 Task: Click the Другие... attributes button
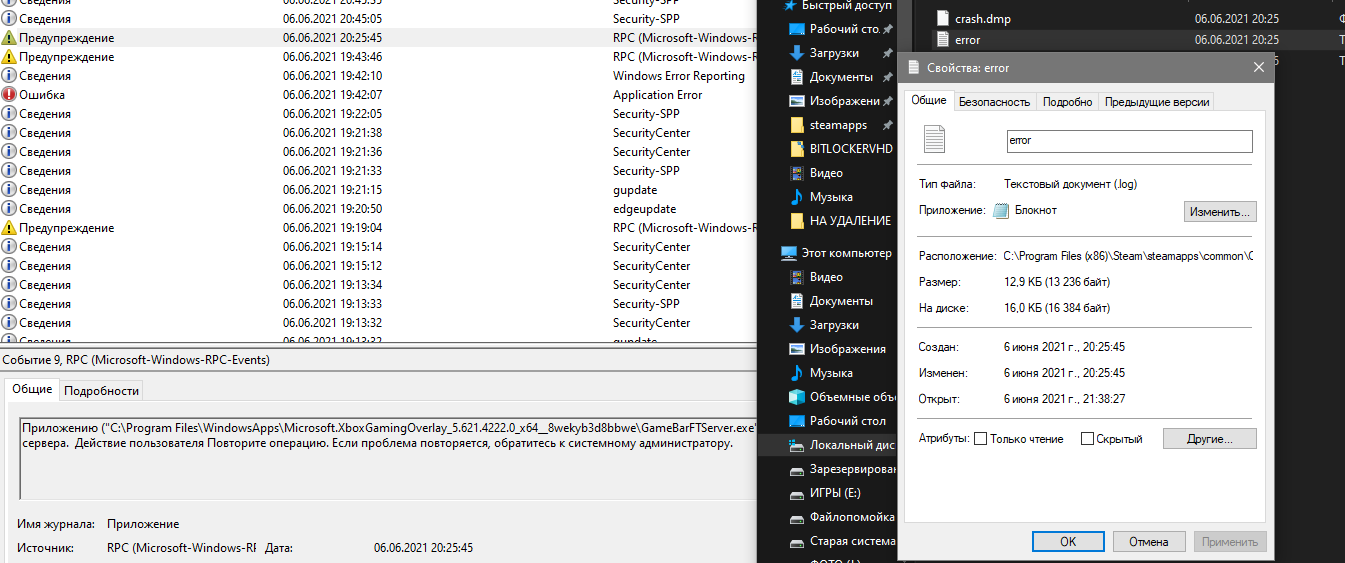(1207, 439)
